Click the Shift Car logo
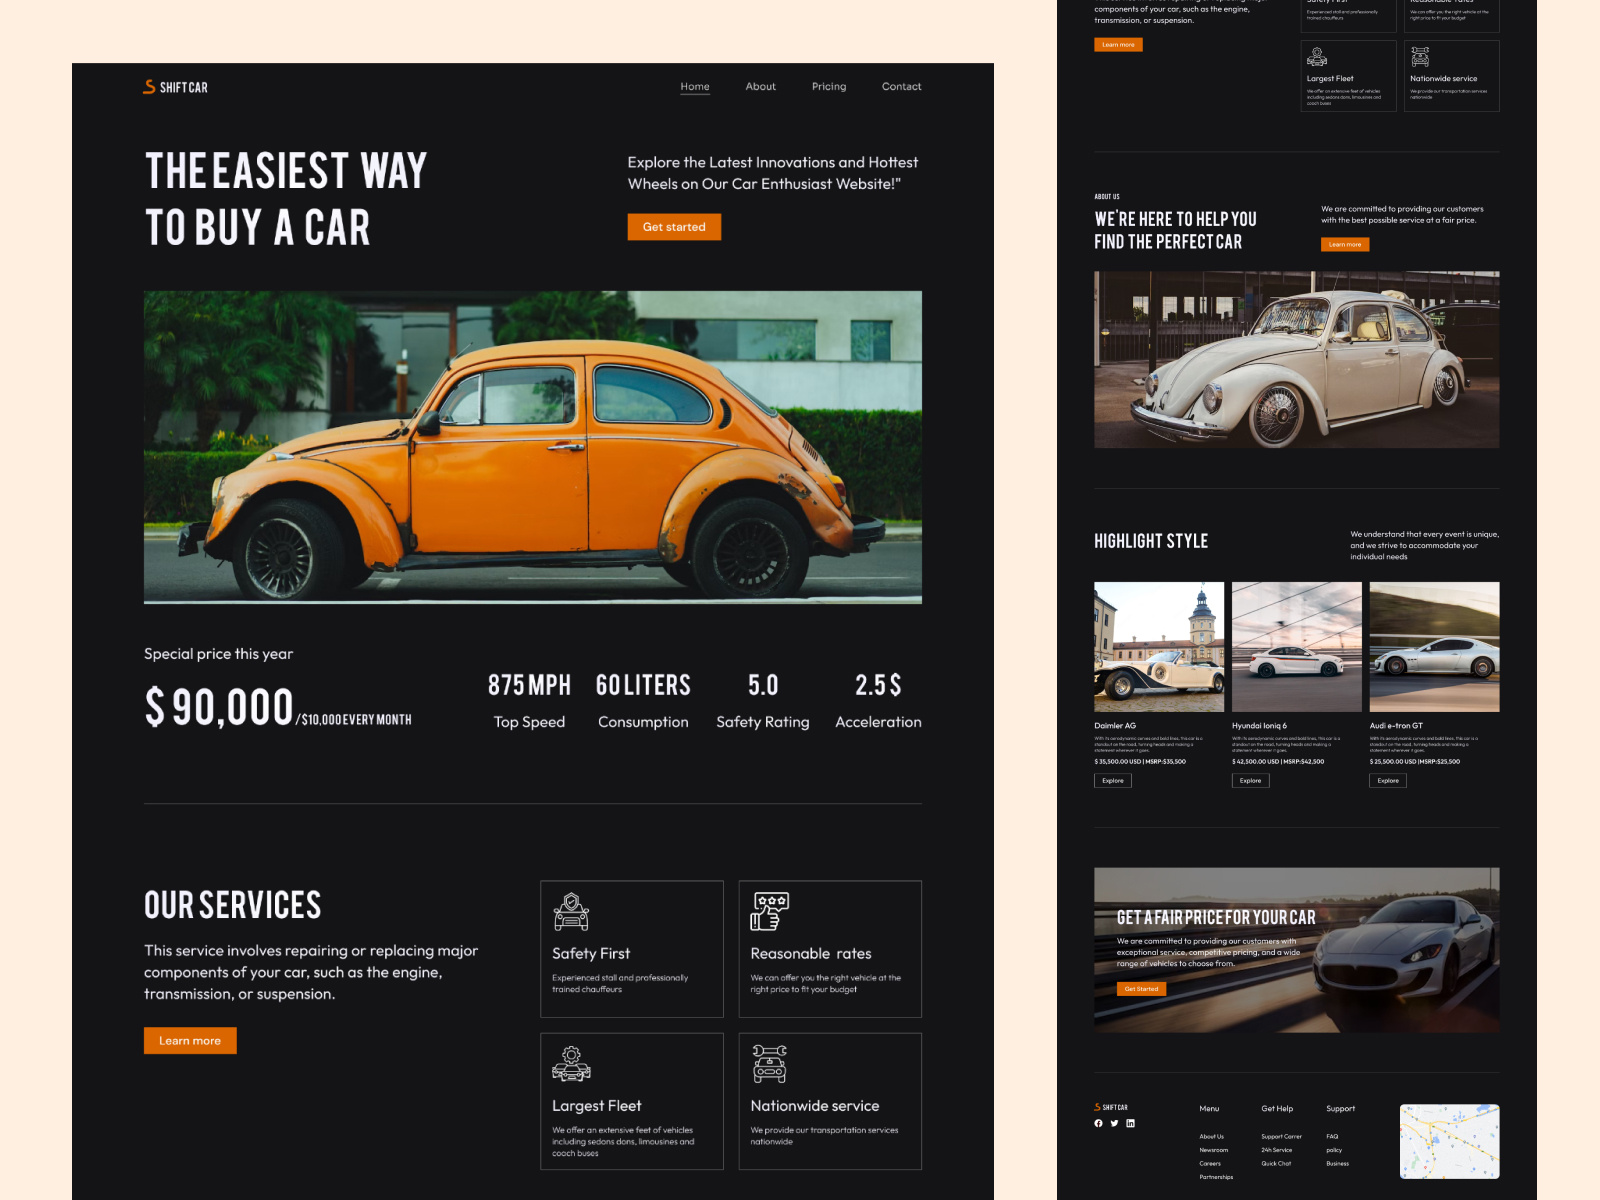1600x1200 pixels. (x=174, y=87)
